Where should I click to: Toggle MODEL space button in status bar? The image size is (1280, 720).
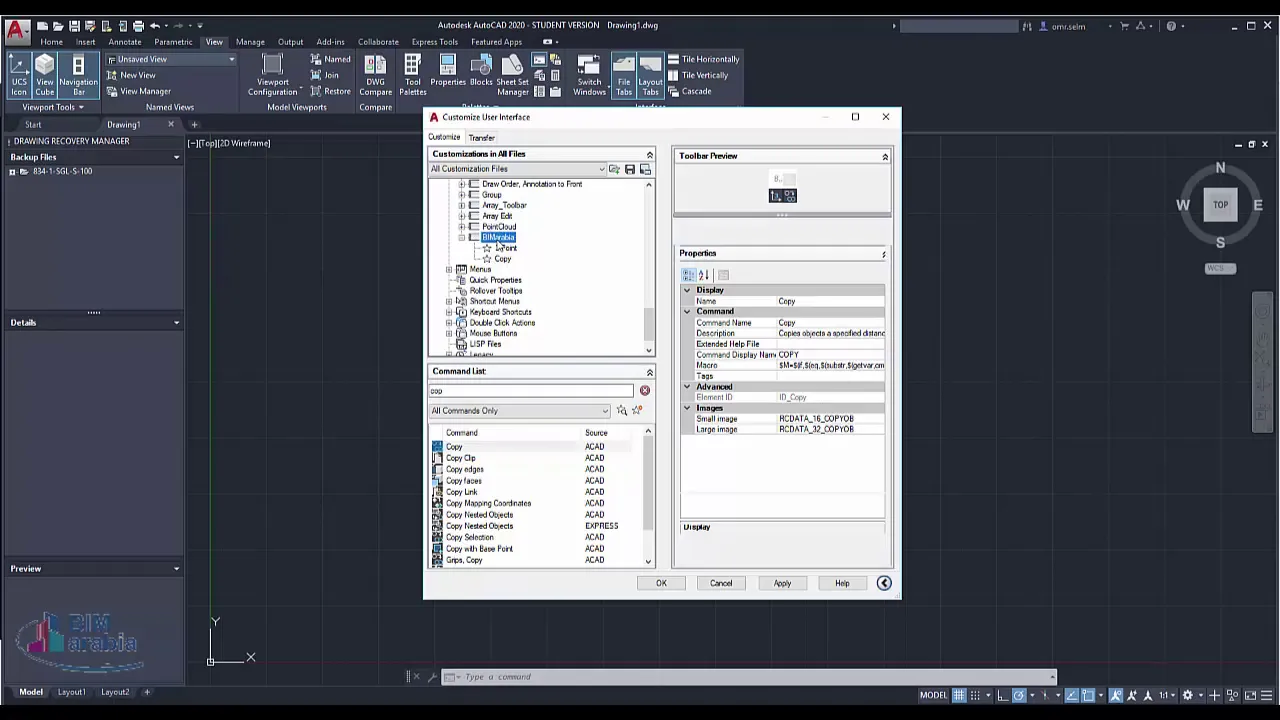933,695
